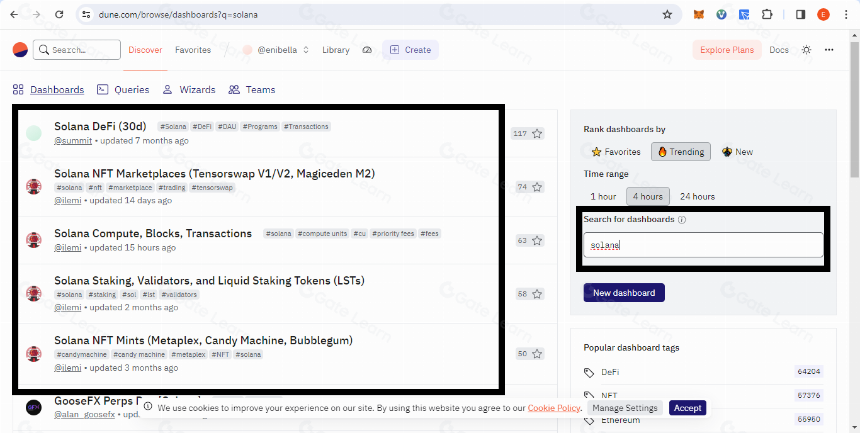Star the Solana NFT Marketplaces dashboard
The height and width of the screenshot is (433, 860).
[x=537, y=187]
